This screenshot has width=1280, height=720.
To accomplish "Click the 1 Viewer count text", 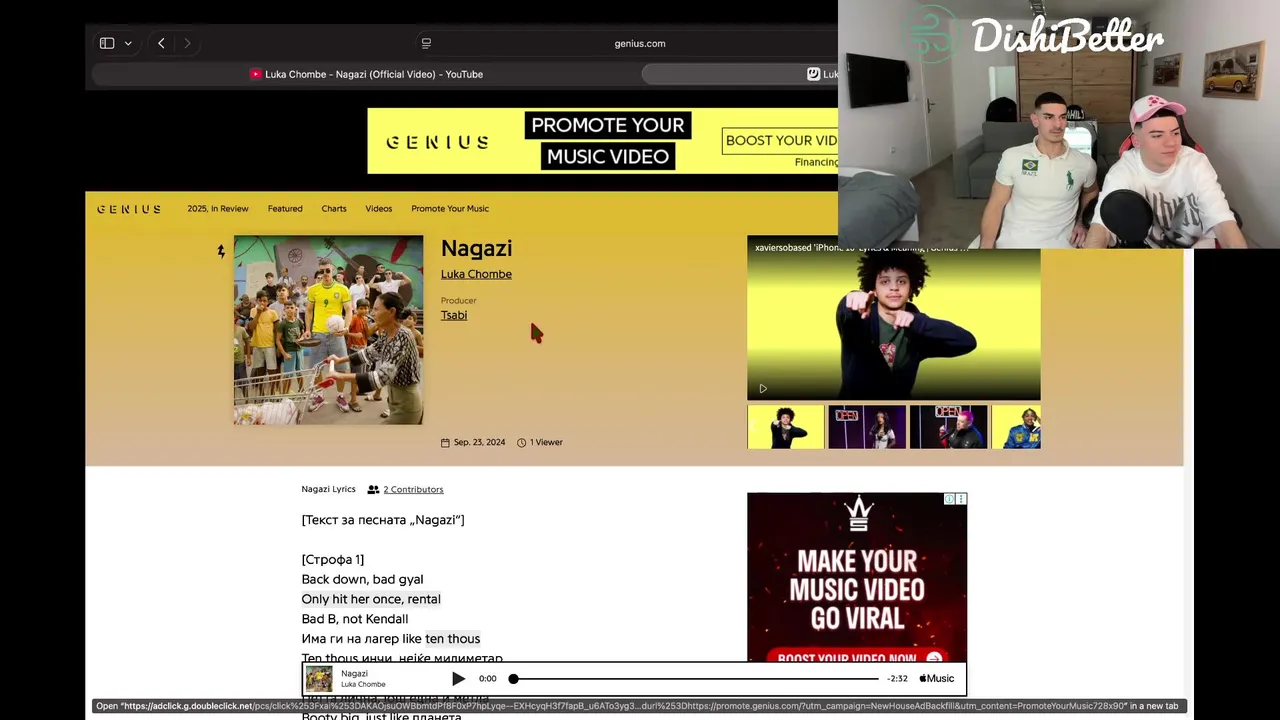I will [x=546, y=442].
